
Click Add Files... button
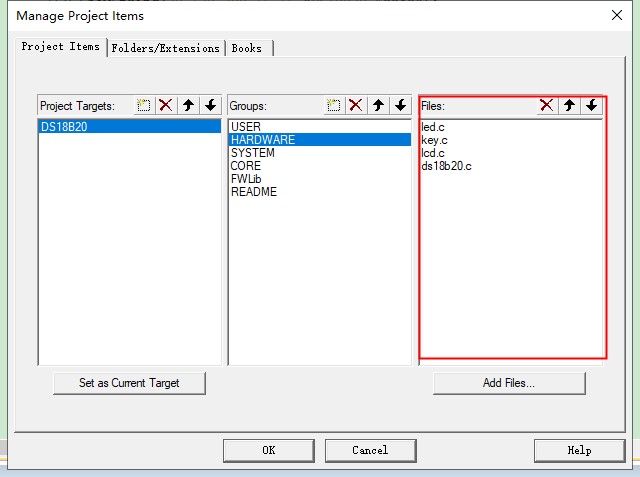point(509,383)
